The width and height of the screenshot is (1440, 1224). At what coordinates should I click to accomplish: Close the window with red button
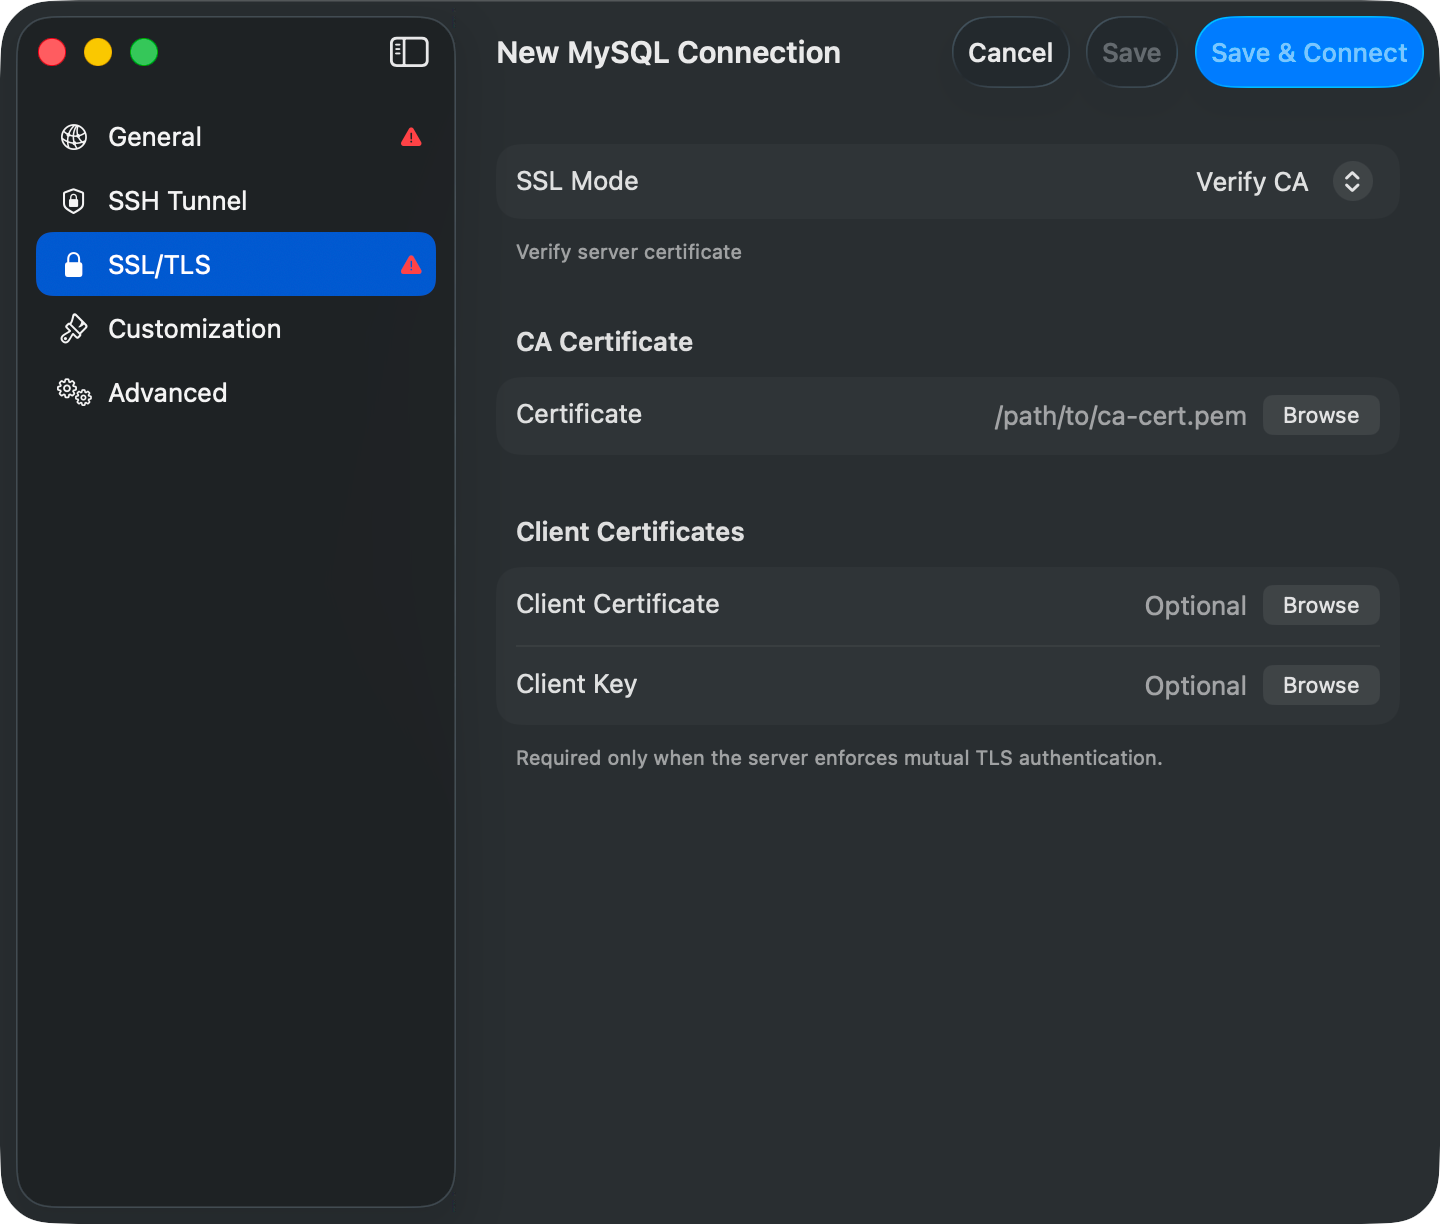coord(52,52)
